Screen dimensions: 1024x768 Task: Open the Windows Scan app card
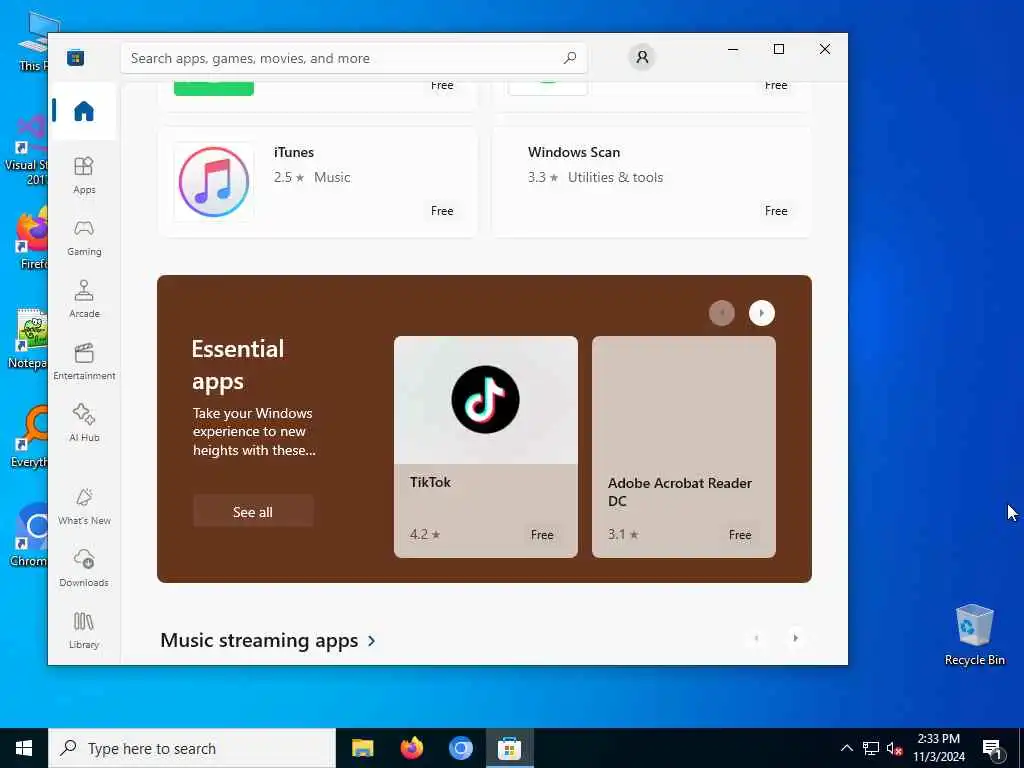point(651,182)
